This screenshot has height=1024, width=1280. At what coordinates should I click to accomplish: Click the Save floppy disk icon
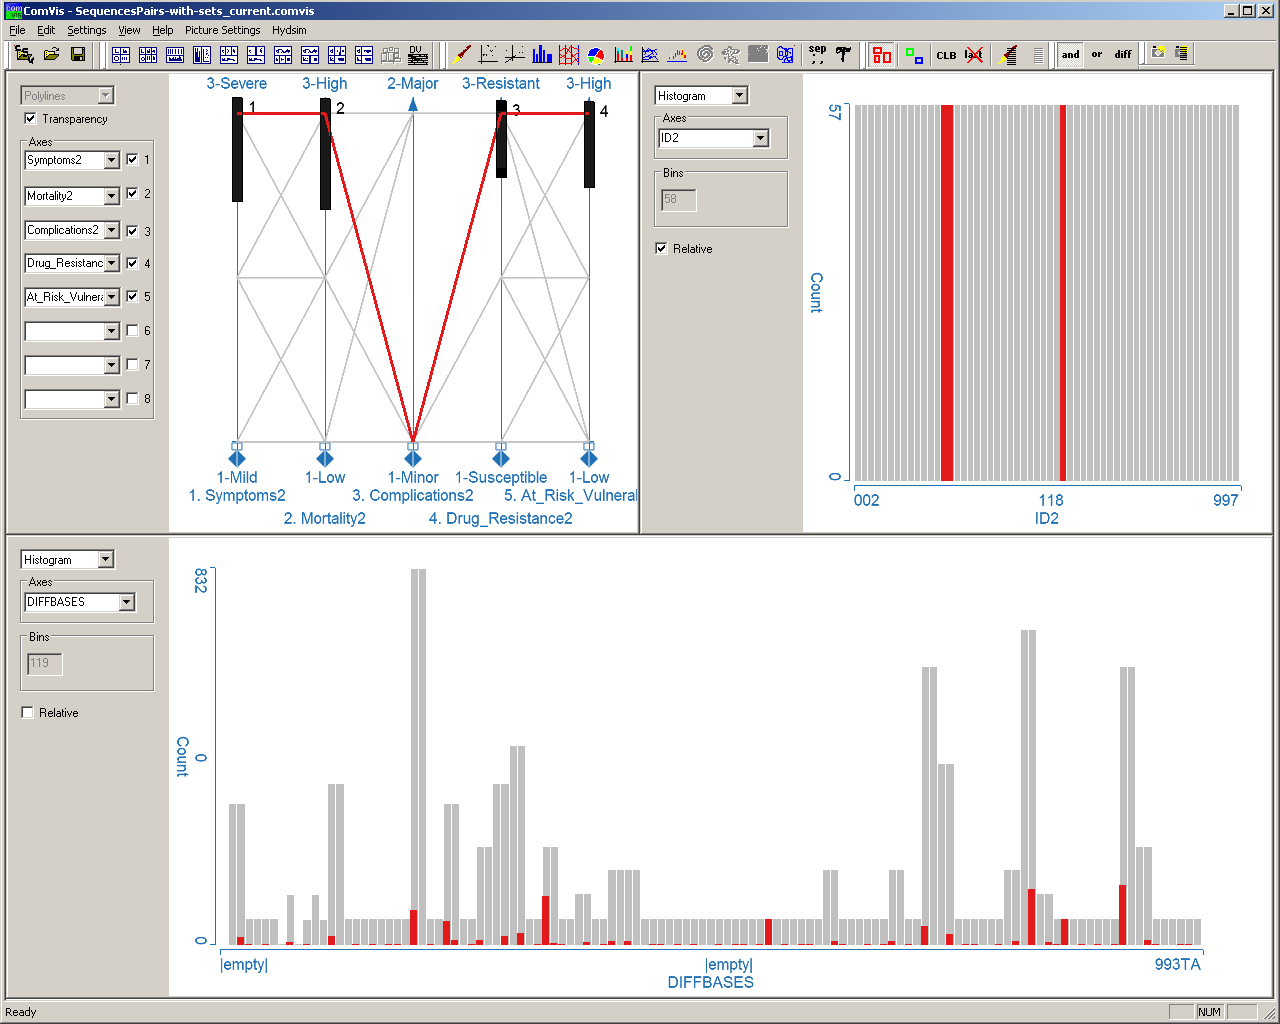(77, 54)
